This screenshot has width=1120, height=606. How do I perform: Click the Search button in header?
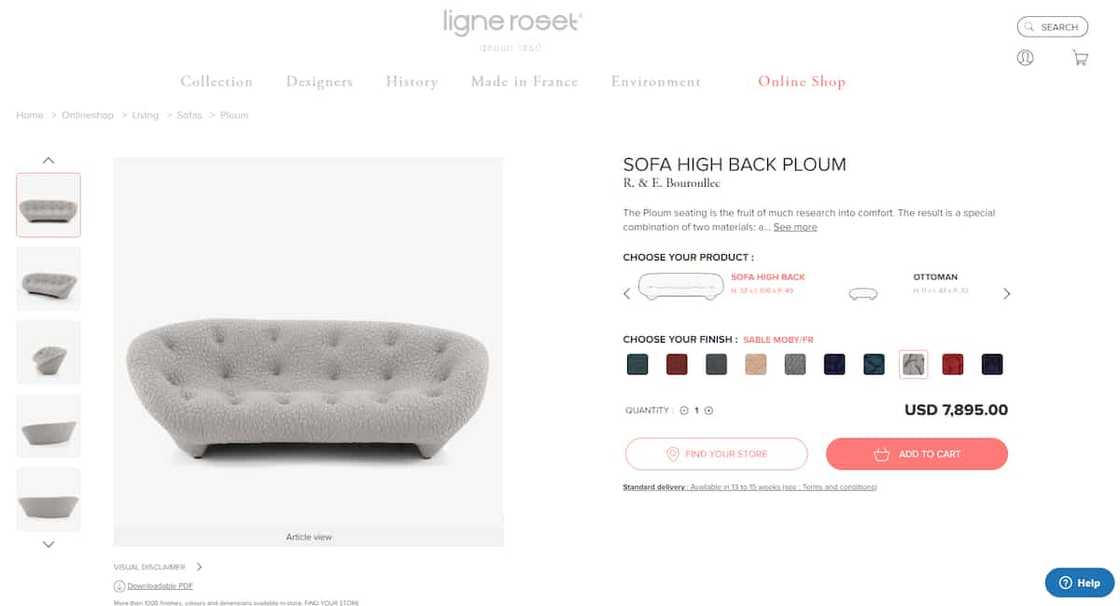pyautogui.click(x=1052, y=27)
